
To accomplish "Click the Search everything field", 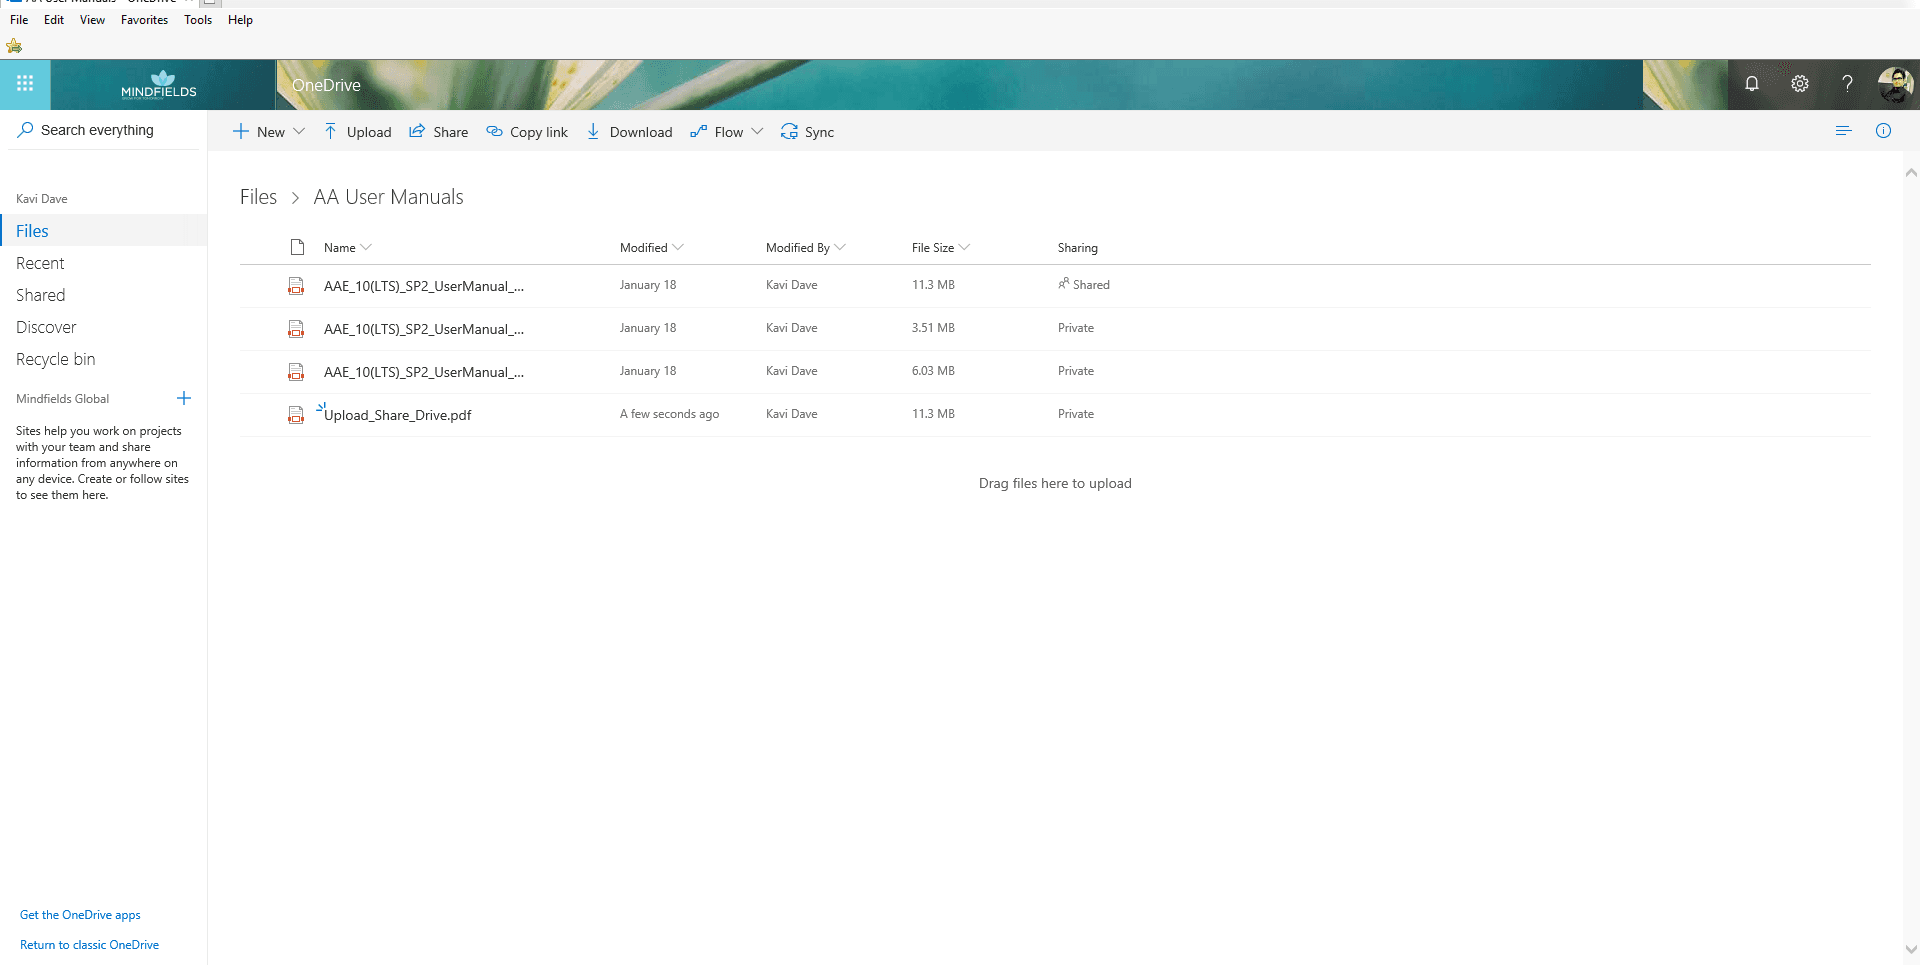I will point(104,130).
